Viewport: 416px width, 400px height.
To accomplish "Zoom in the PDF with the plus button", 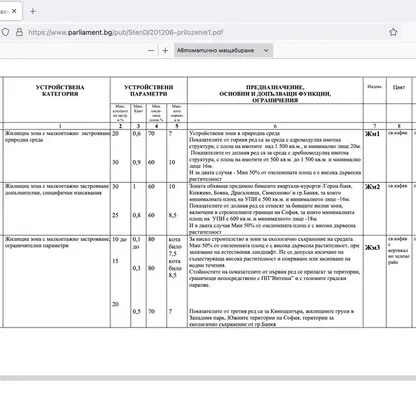I will (x=165, y=51).
